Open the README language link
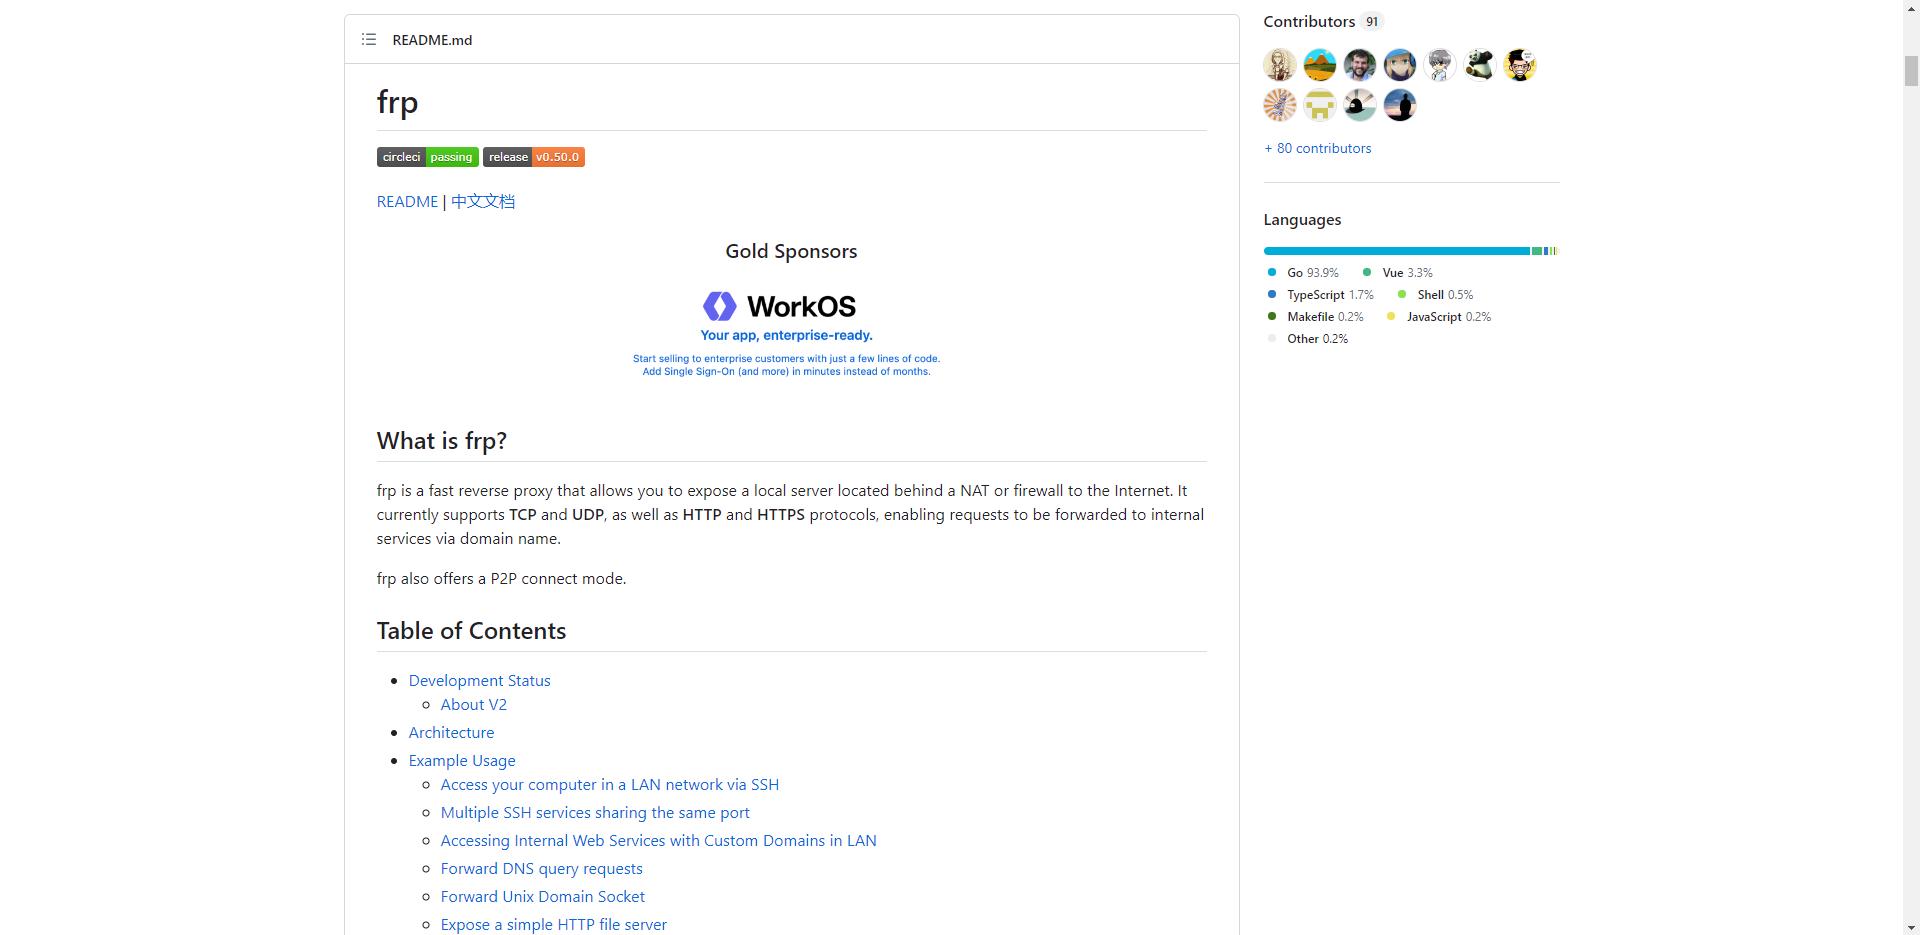 pos(407,201)
